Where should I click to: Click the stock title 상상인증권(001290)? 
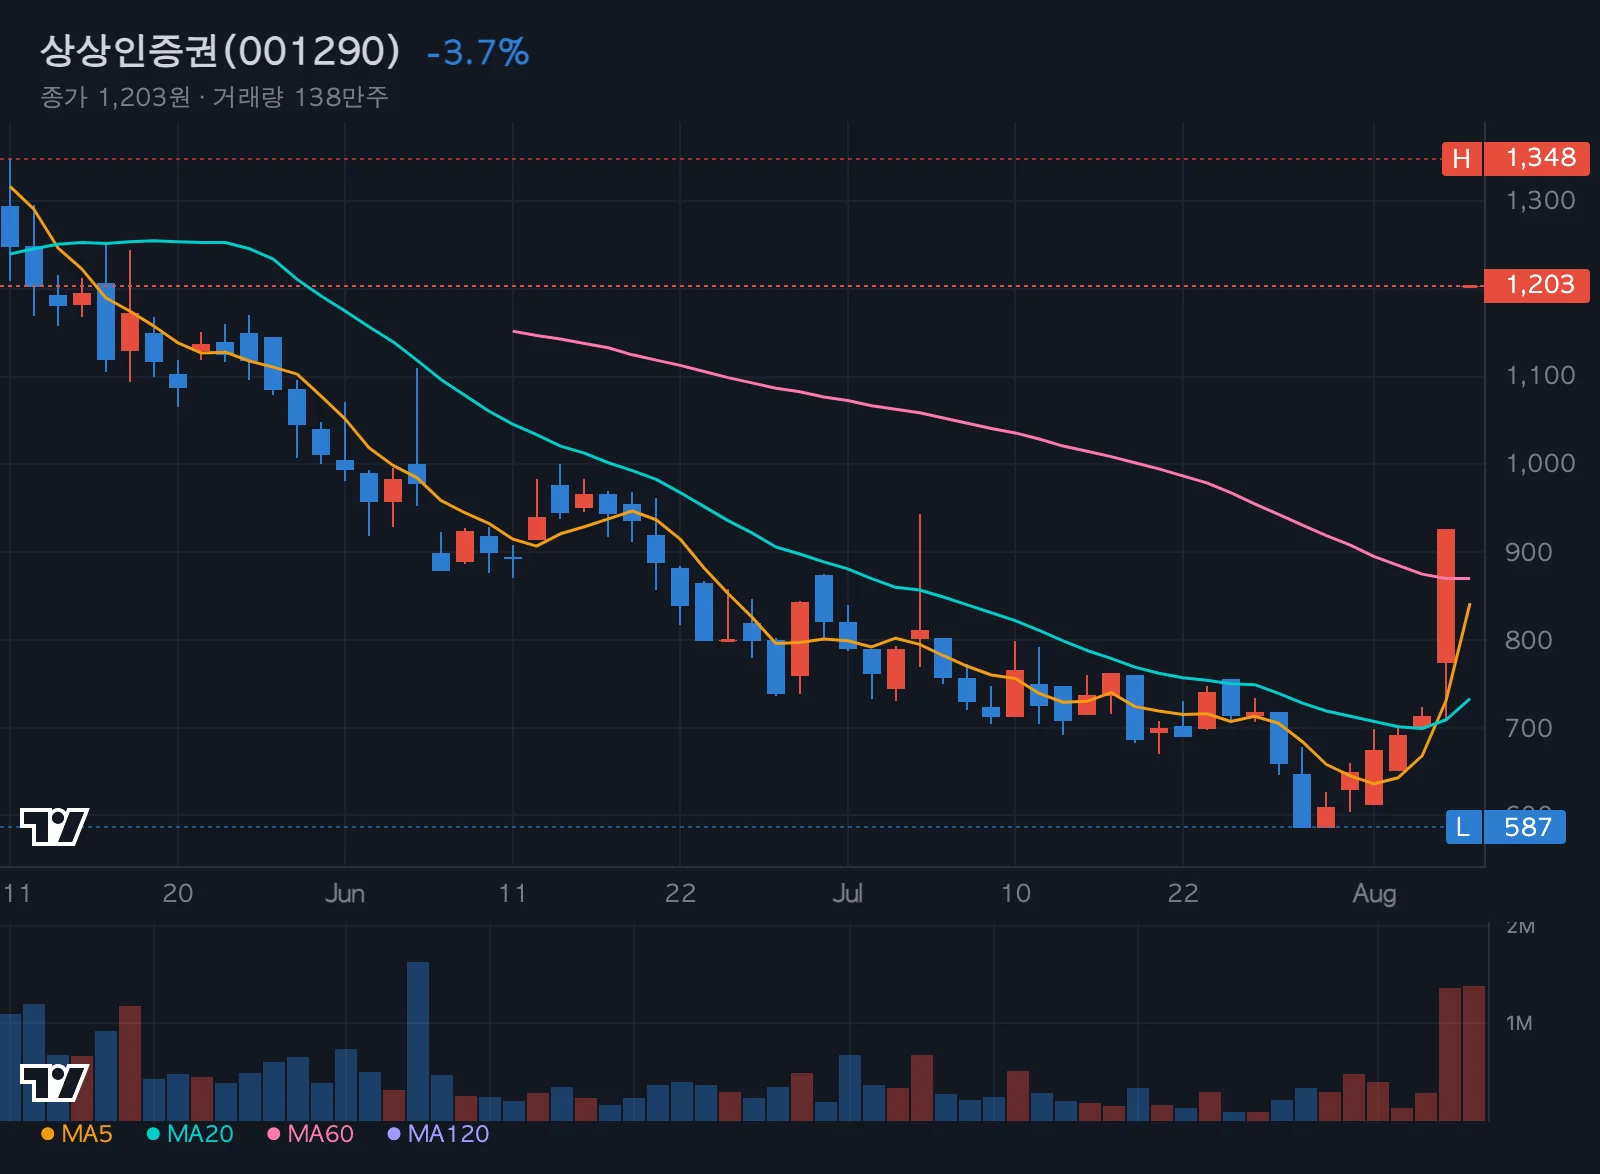click(x=220, y=51)
